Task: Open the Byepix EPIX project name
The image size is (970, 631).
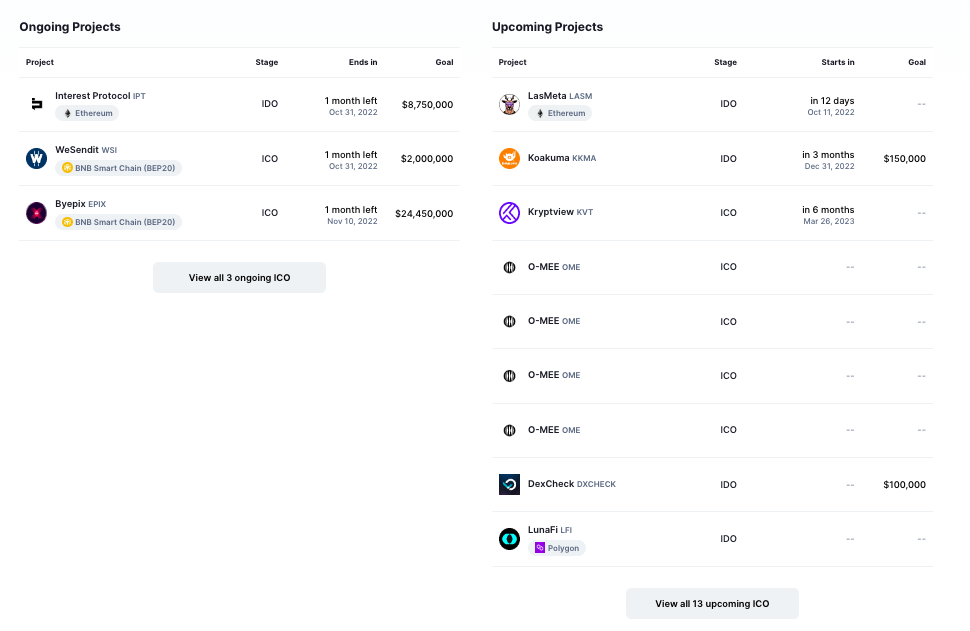Action: 80,204
